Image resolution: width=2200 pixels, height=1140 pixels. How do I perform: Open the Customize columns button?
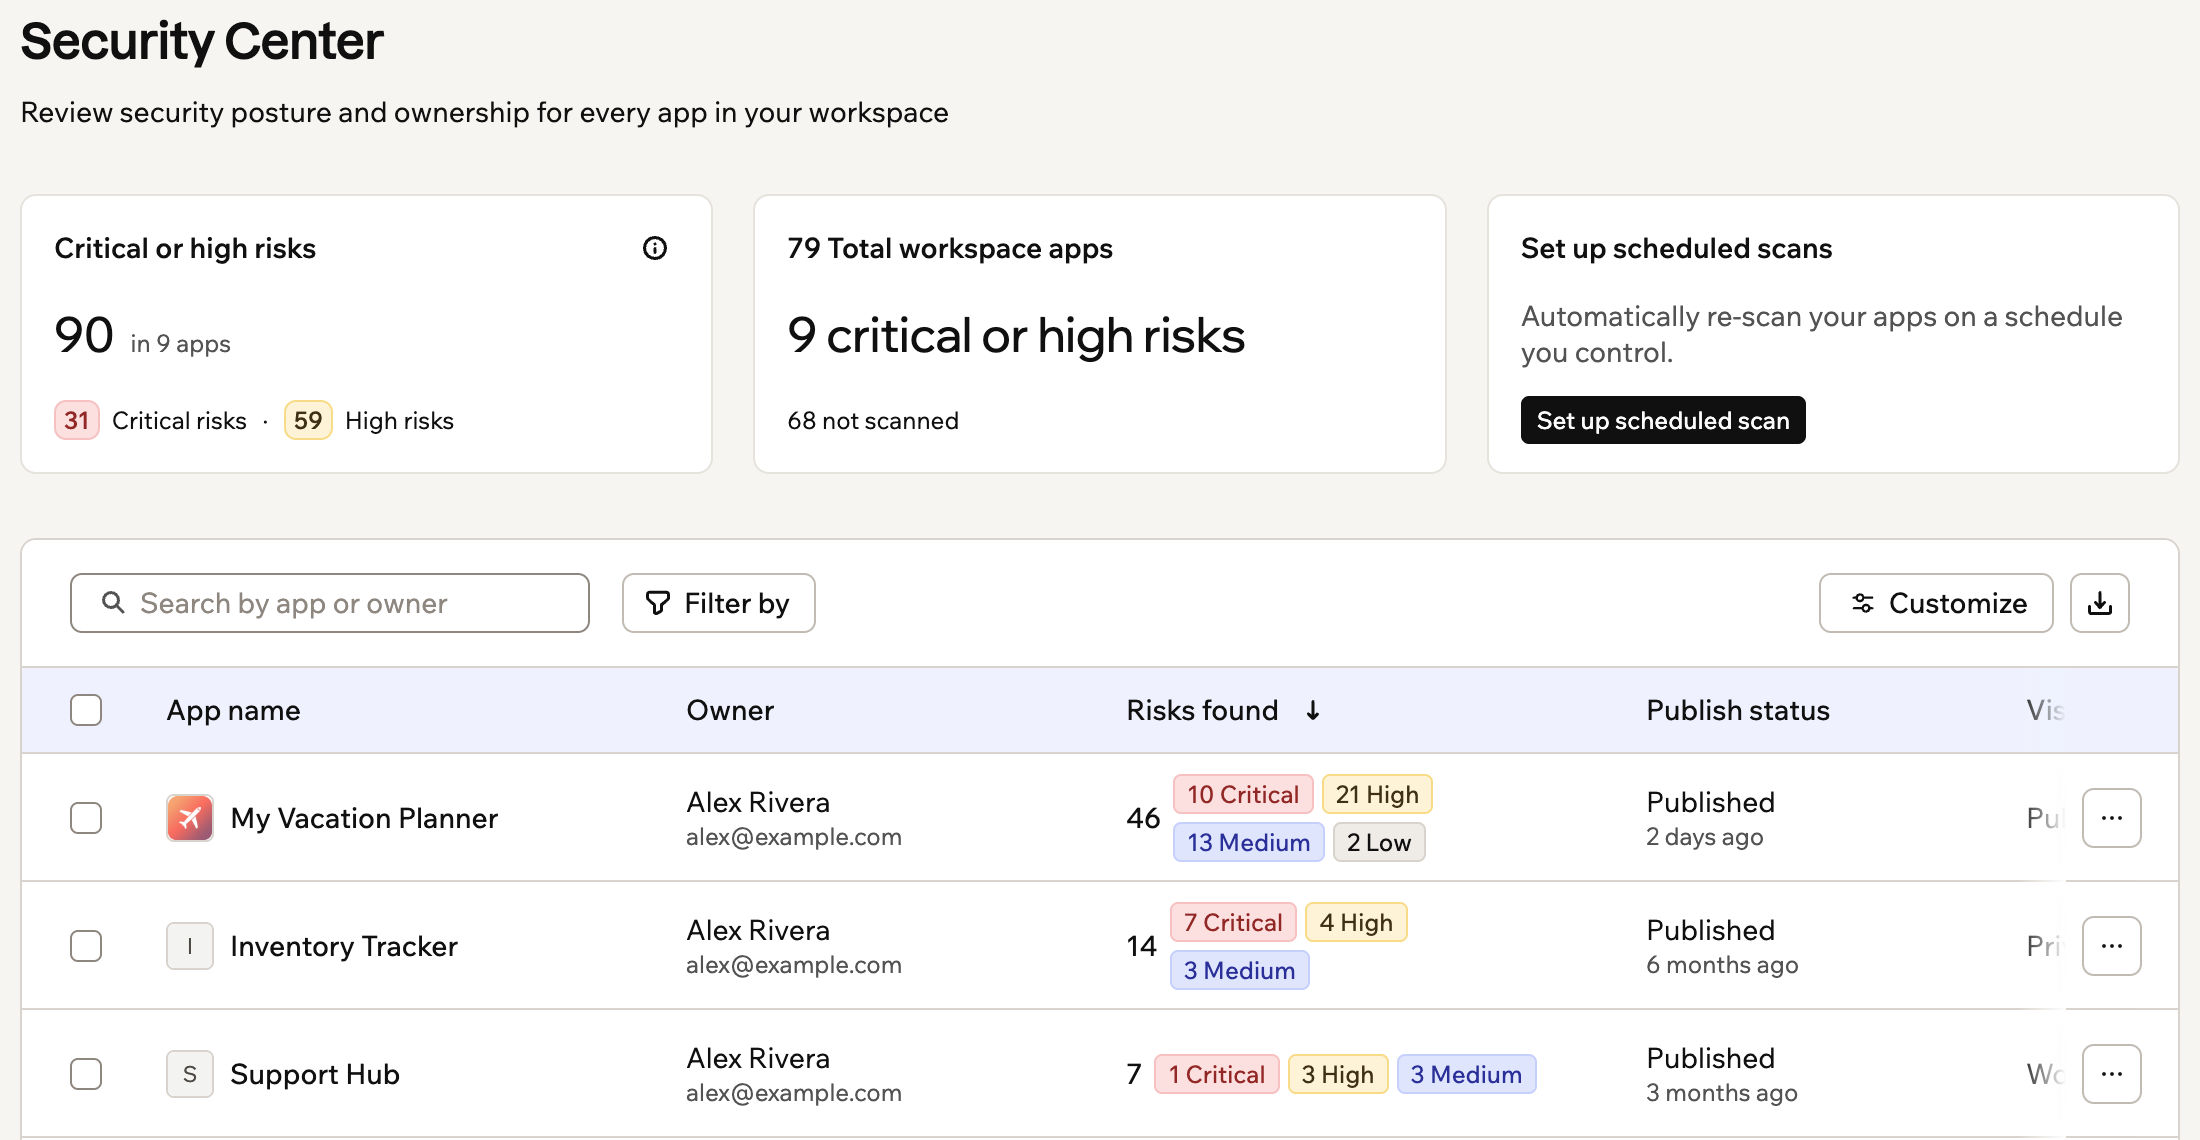click(1936, 603)
